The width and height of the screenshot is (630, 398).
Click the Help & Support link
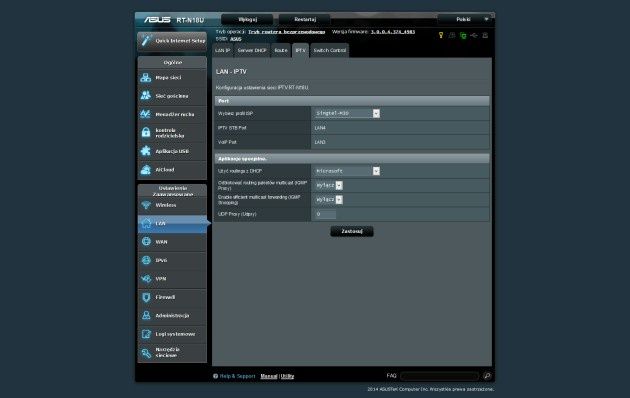(x=237, y=376)
